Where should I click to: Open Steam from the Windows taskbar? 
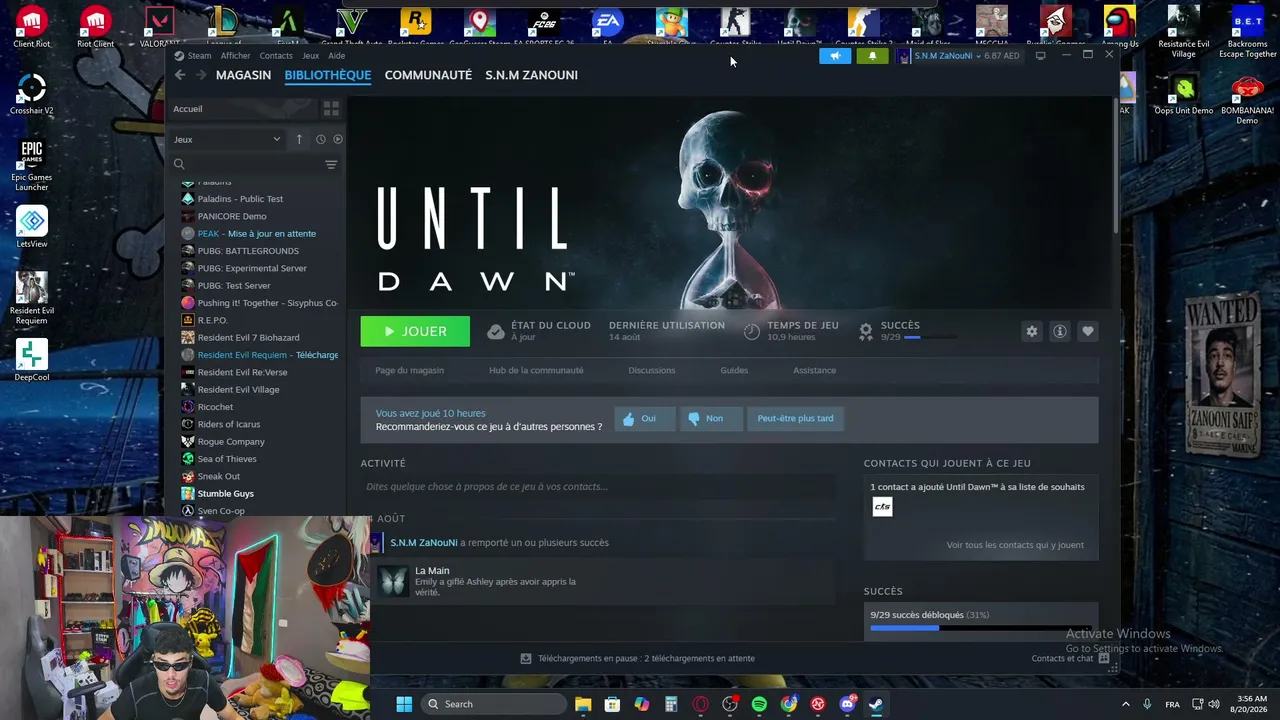point(875,704)
